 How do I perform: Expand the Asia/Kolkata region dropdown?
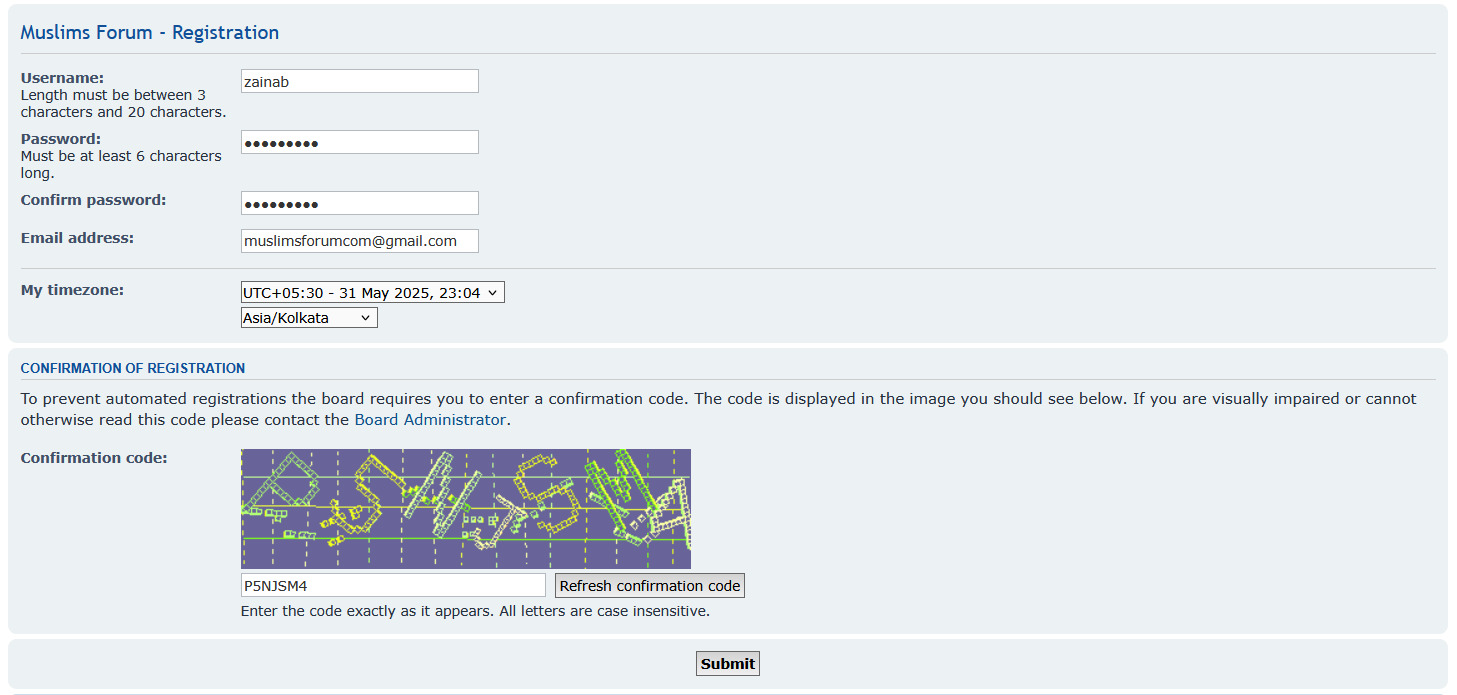[x=309, y=318]
